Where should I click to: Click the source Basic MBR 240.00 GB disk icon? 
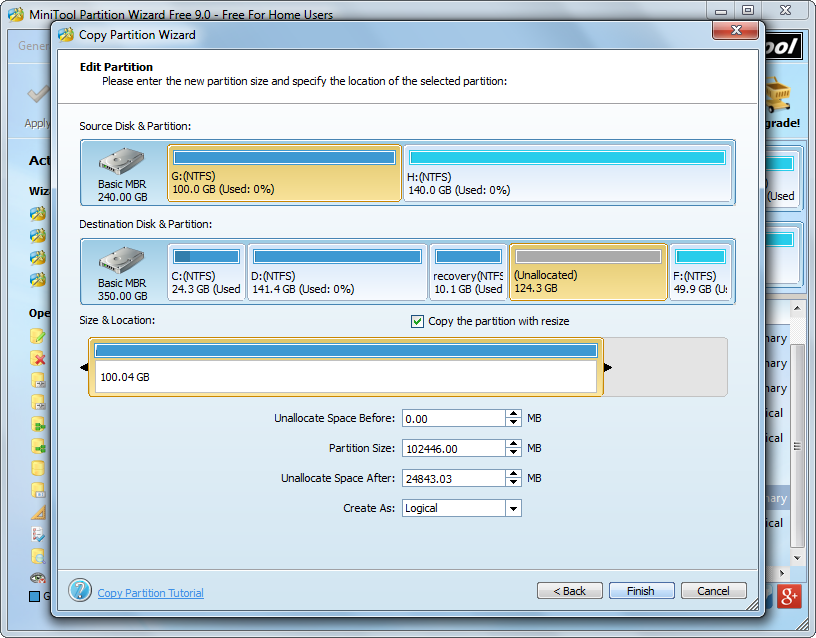(121, 161)
